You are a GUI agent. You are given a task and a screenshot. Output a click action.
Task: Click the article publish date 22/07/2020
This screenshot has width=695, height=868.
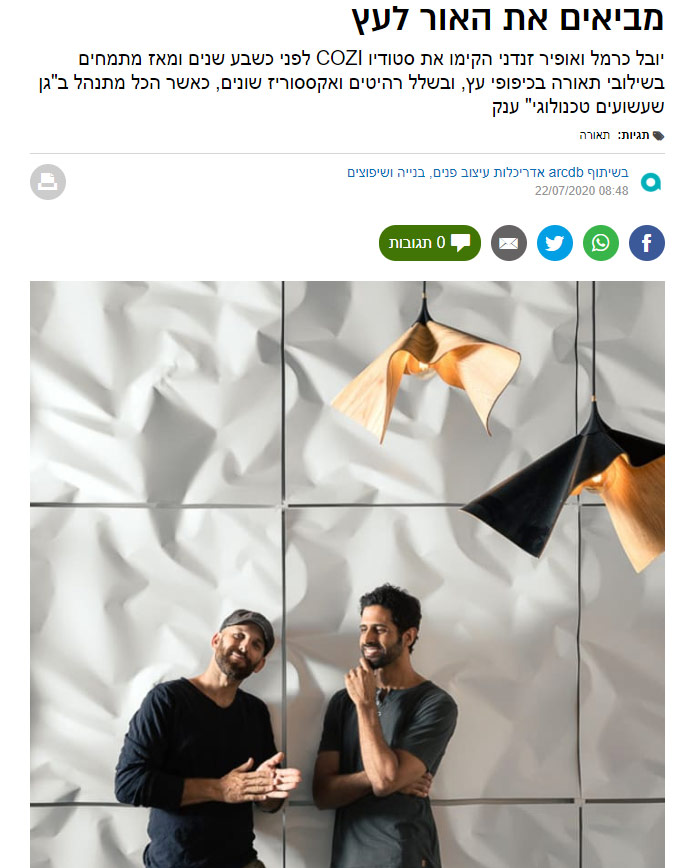click(x=581, y=191)
